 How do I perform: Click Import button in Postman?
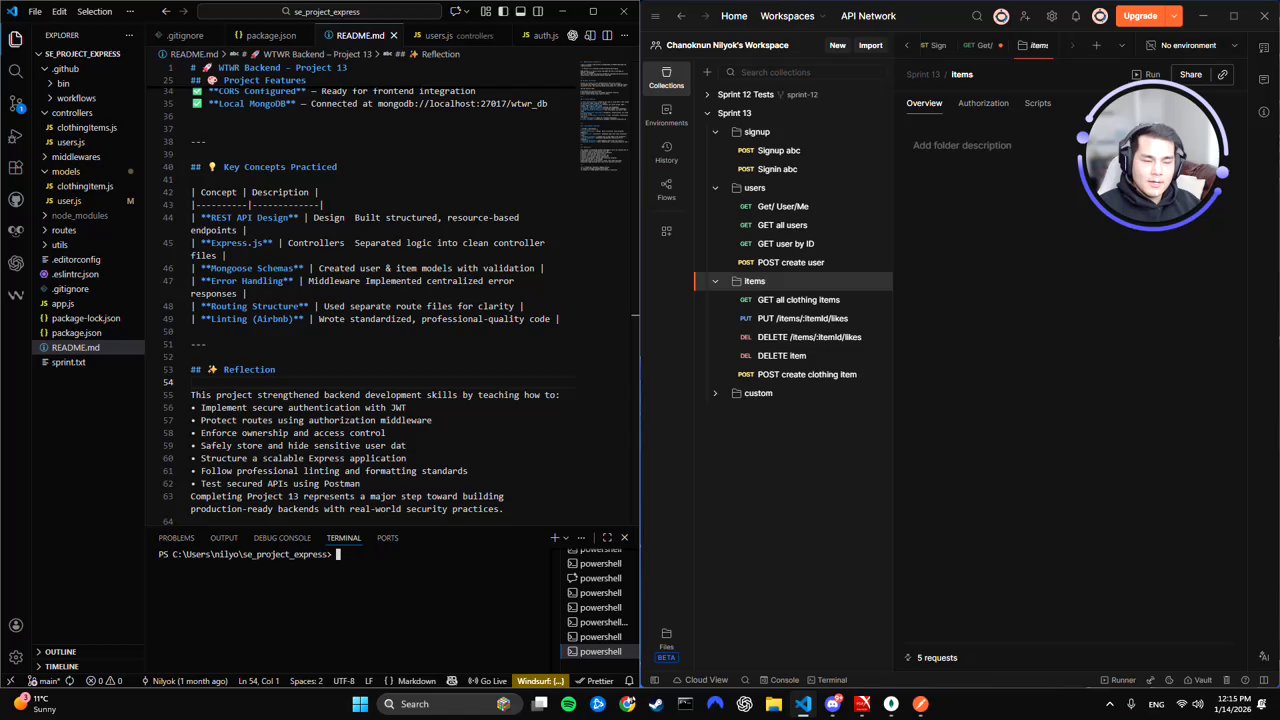click(x=870, y=45)
